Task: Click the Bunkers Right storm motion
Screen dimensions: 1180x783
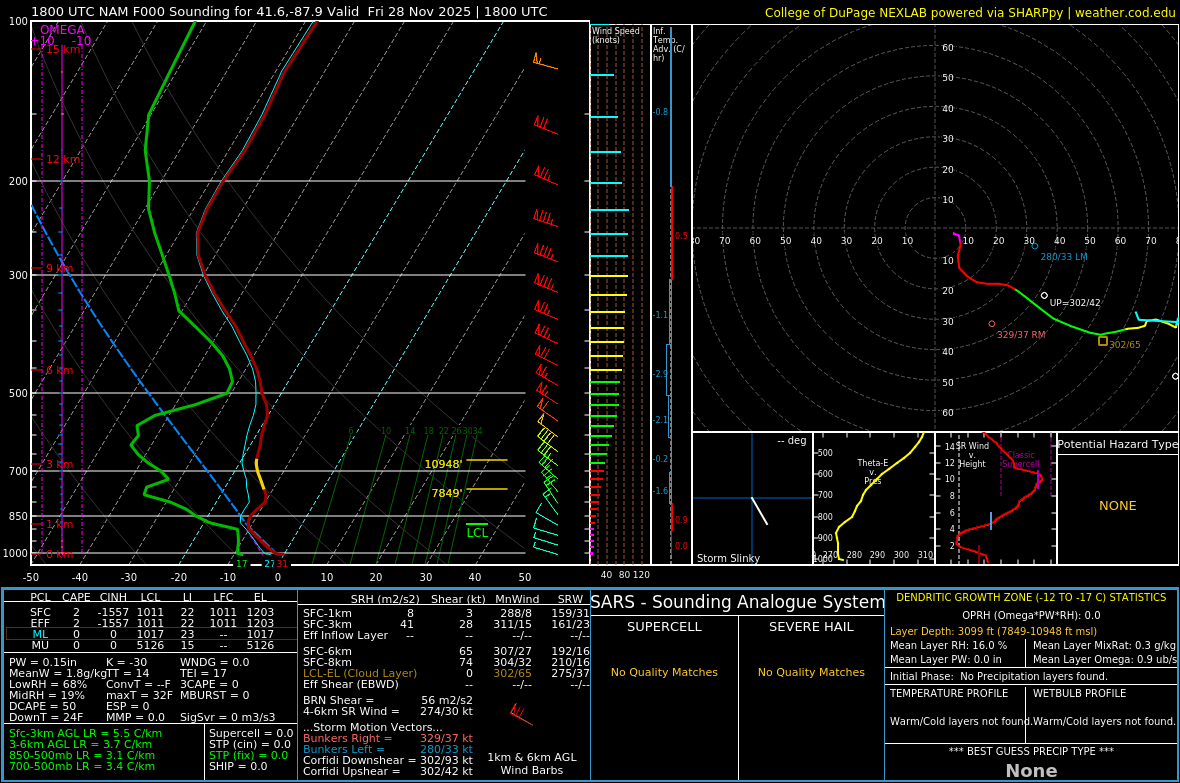Action: click(x=388, y=739)
